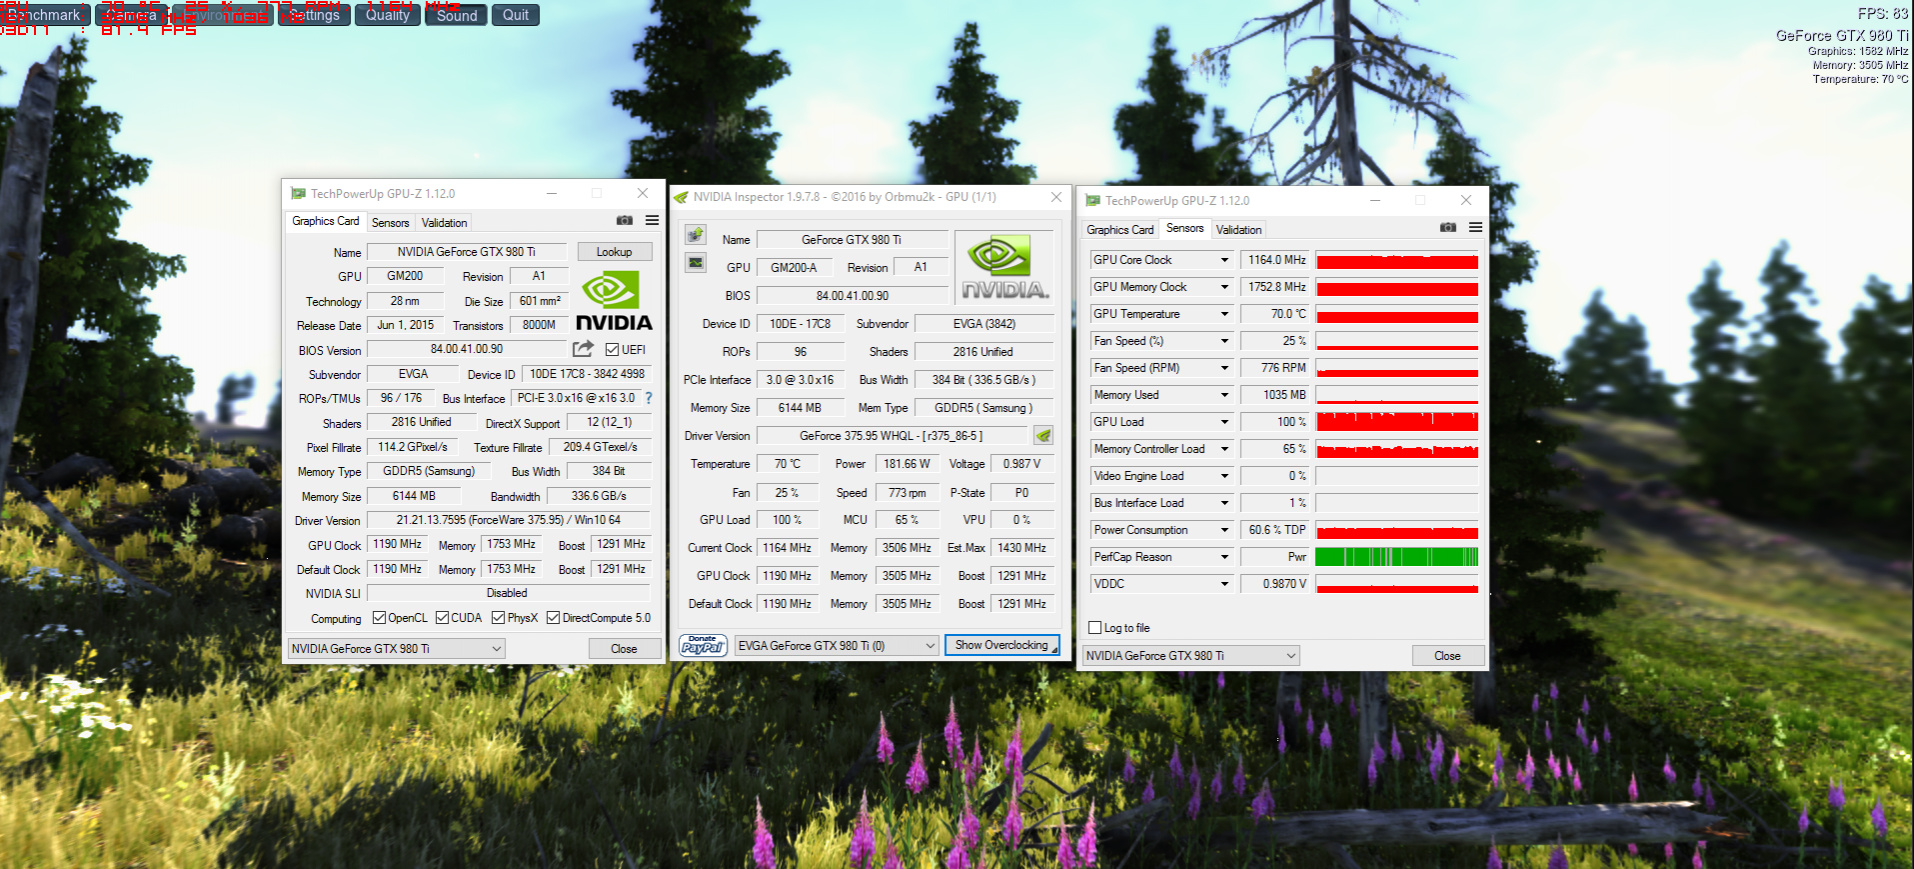Image resolution: width=1914 pixels, height=869 pixels.
Task: Click the Est.Max value 1430 MHz
Action: coord(1022,548)
